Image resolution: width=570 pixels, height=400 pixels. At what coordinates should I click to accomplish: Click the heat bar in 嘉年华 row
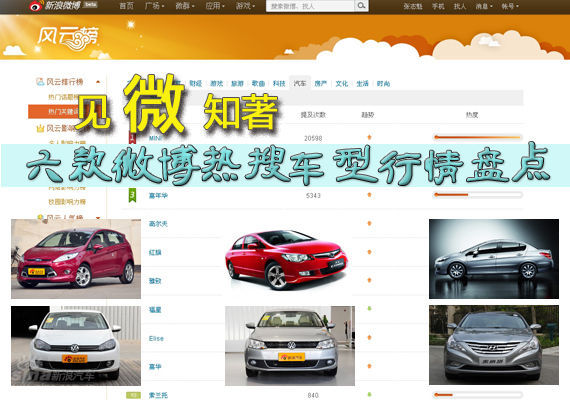click(x=478, y=195)
